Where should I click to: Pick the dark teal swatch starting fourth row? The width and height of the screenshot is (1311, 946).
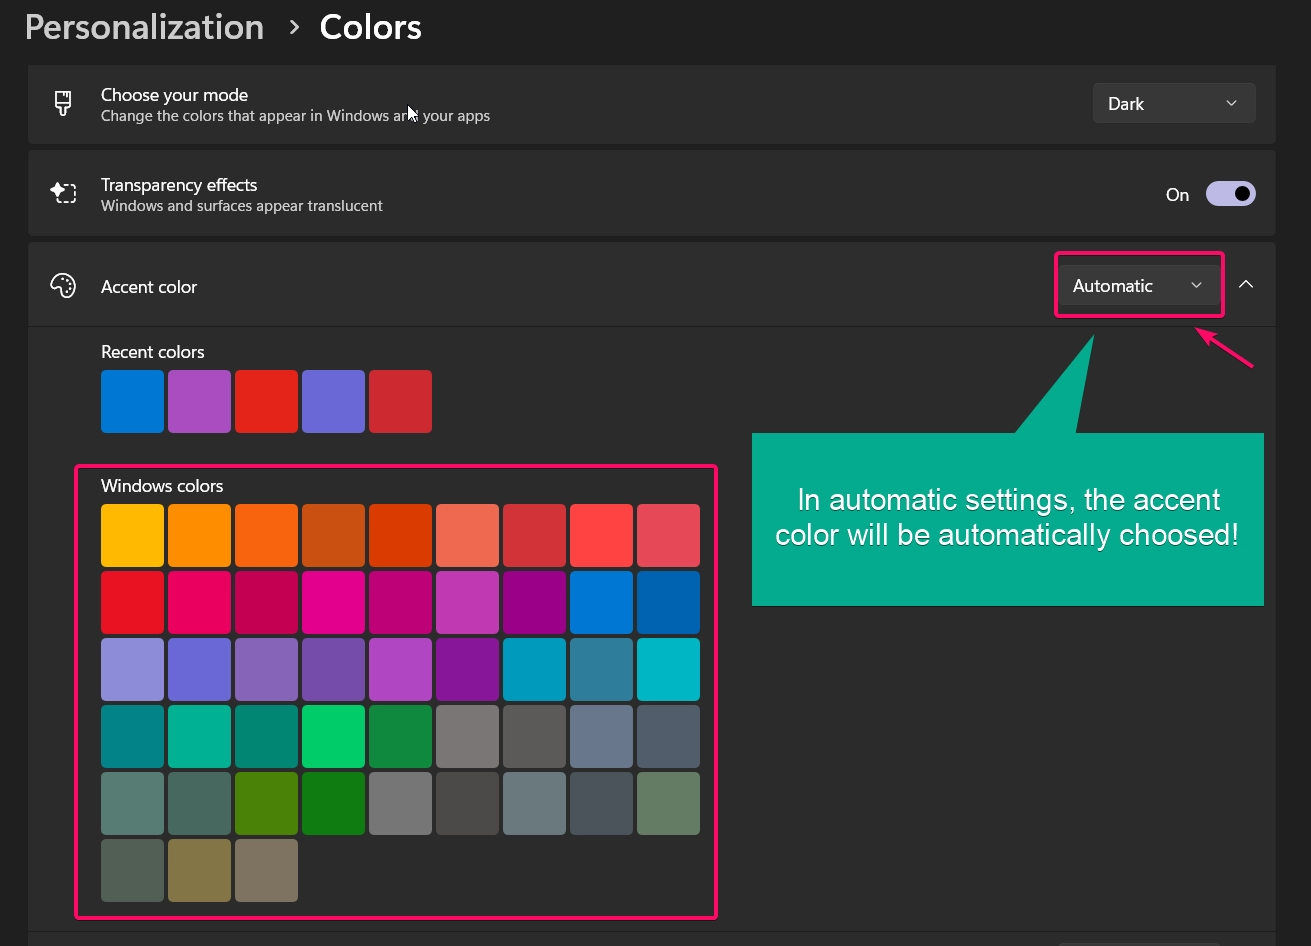[x=132, y=737]
